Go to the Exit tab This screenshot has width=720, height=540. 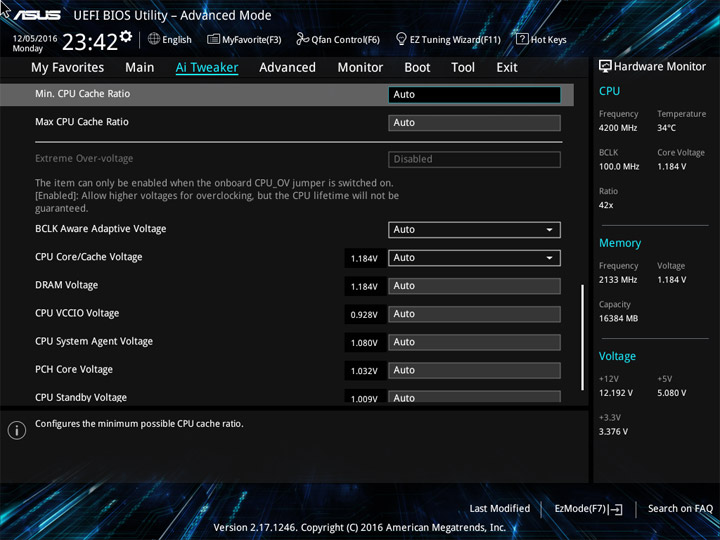pos(507,68)
